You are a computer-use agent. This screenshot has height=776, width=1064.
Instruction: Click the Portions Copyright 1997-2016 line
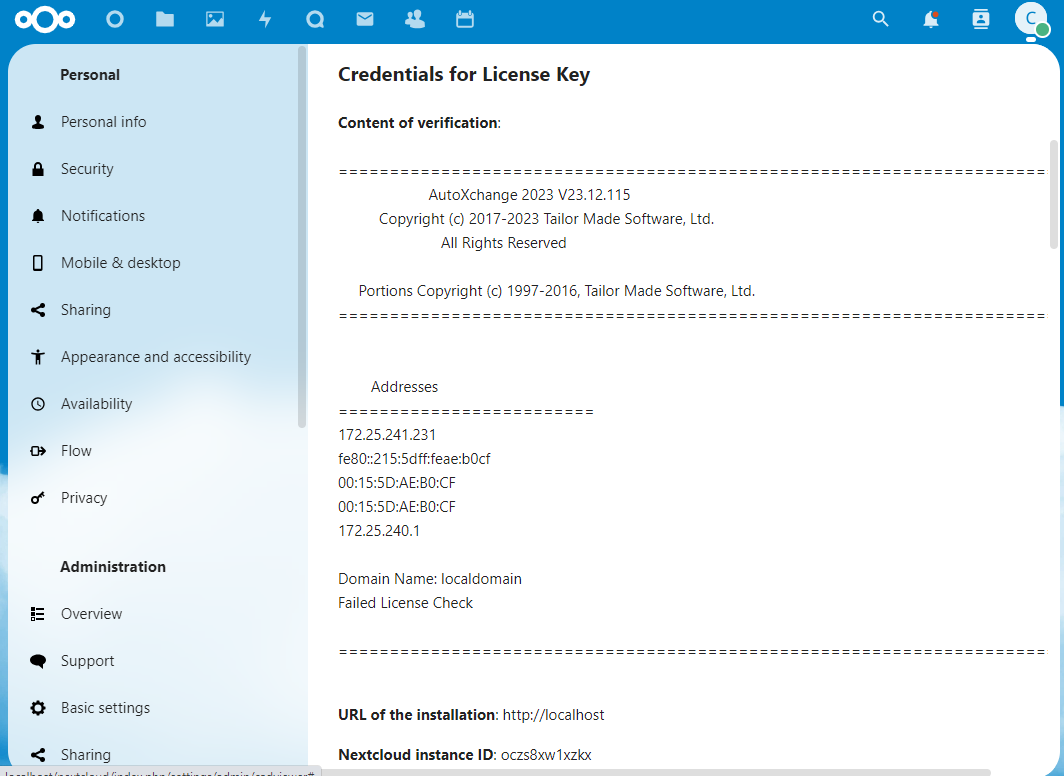pos(556,291)
